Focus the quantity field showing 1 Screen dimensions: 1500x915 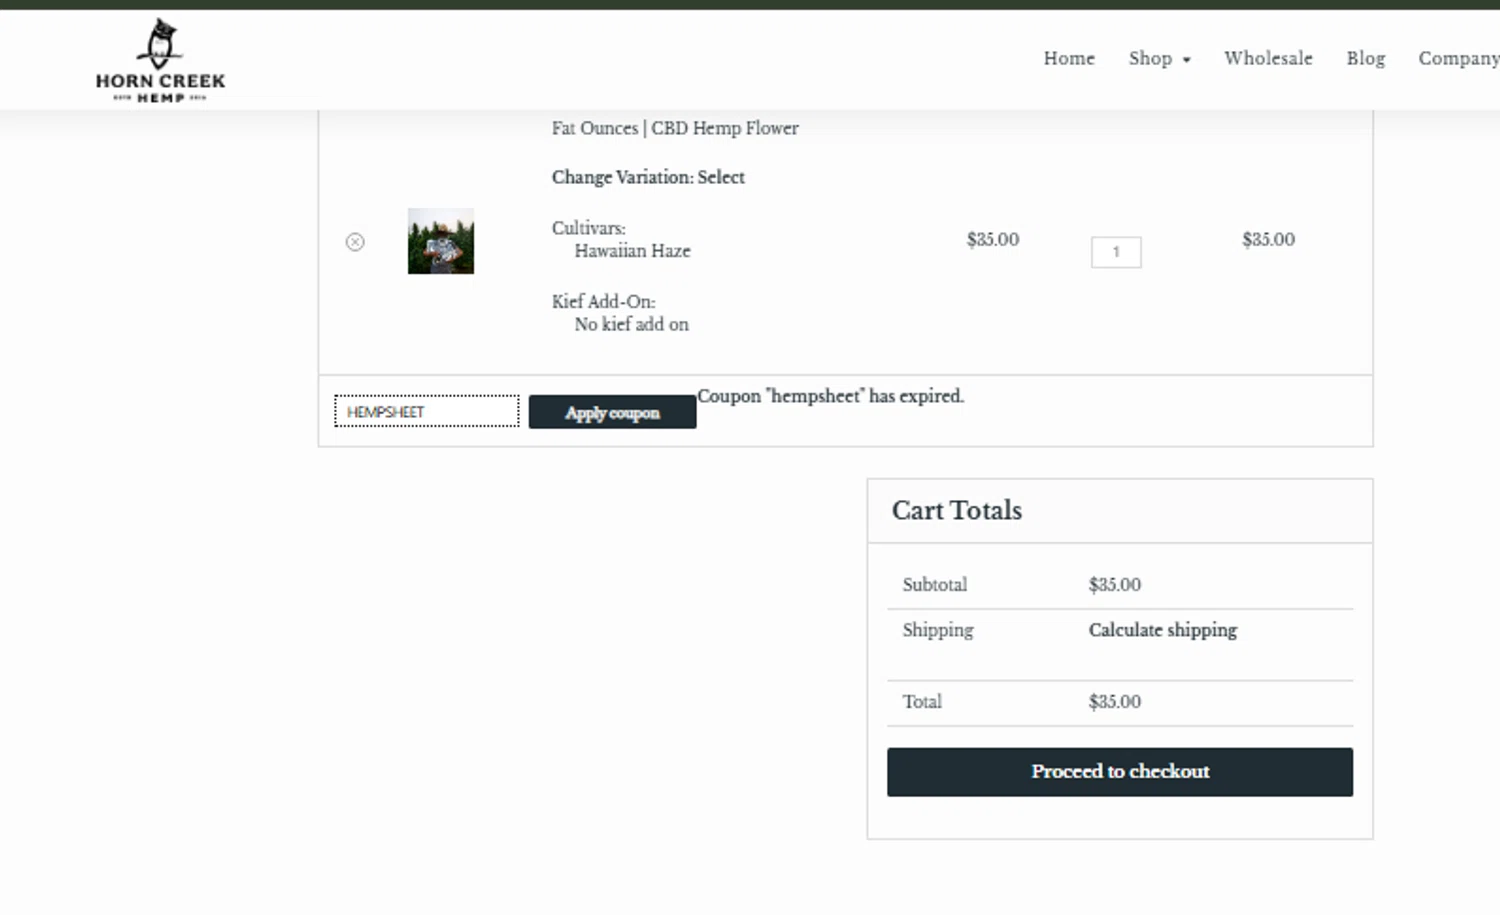[1116, 252]
